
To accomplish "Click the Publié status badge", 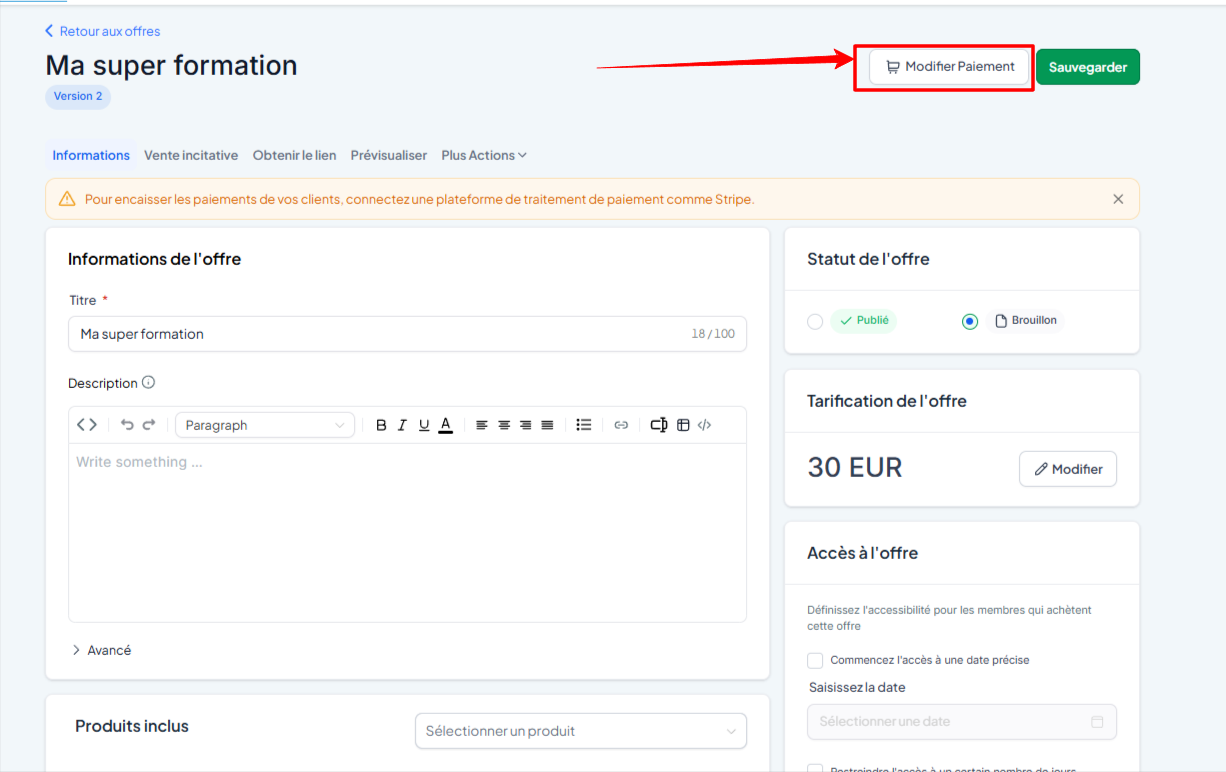I will click(x=864, y=321).
